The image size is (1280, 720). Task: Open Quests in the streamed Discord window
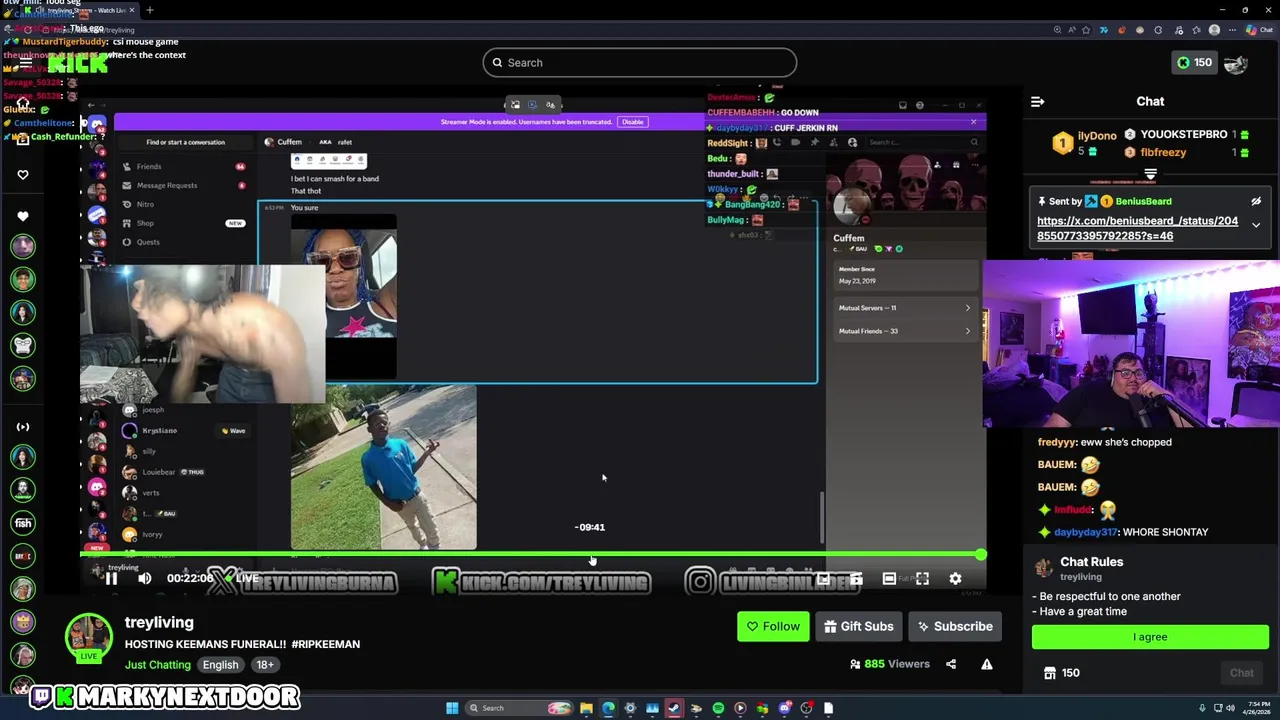pos(148,242)
